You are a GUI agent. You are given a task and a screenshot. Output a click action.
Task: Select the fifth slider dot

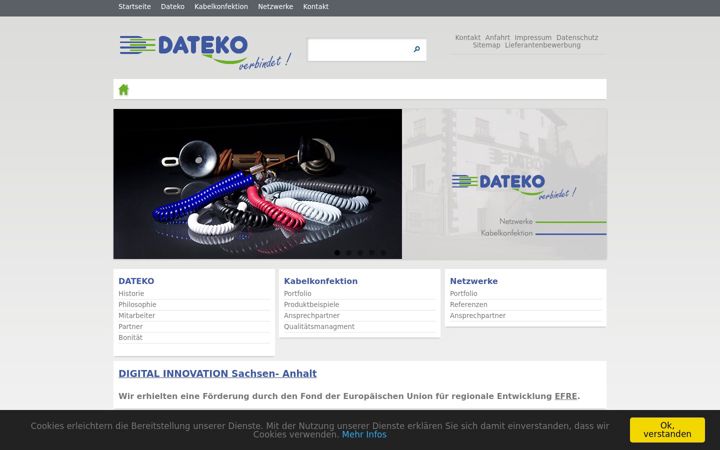click(x=383, y=253)
